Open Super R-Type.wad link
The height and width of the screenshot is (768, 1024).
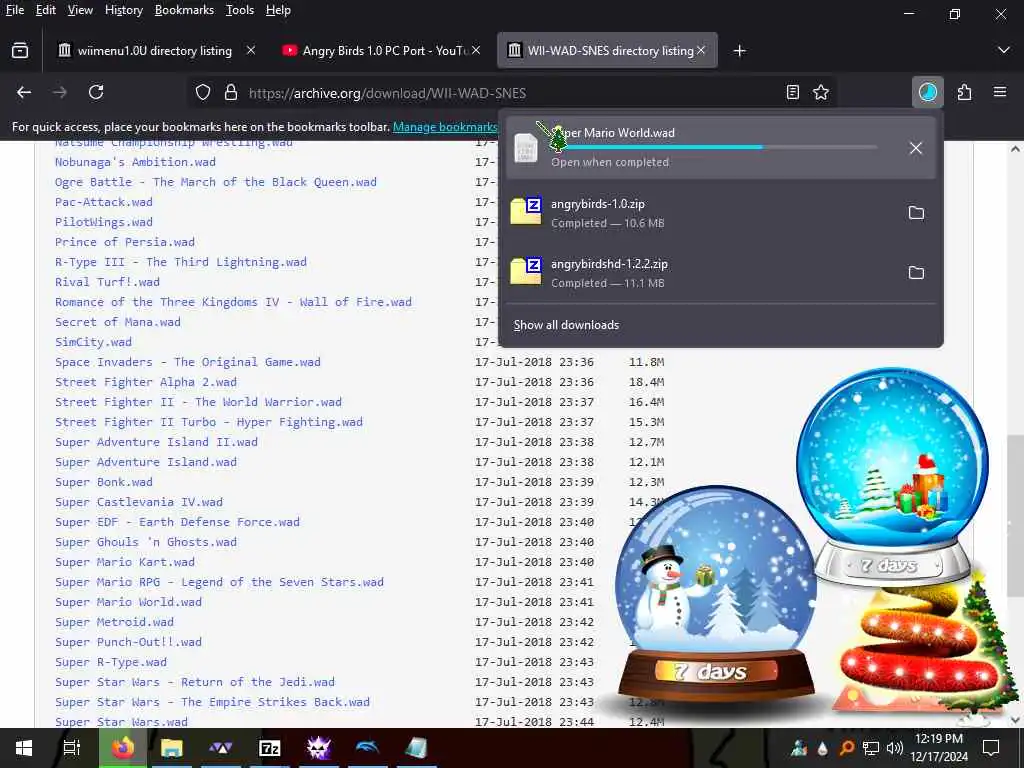111,662
